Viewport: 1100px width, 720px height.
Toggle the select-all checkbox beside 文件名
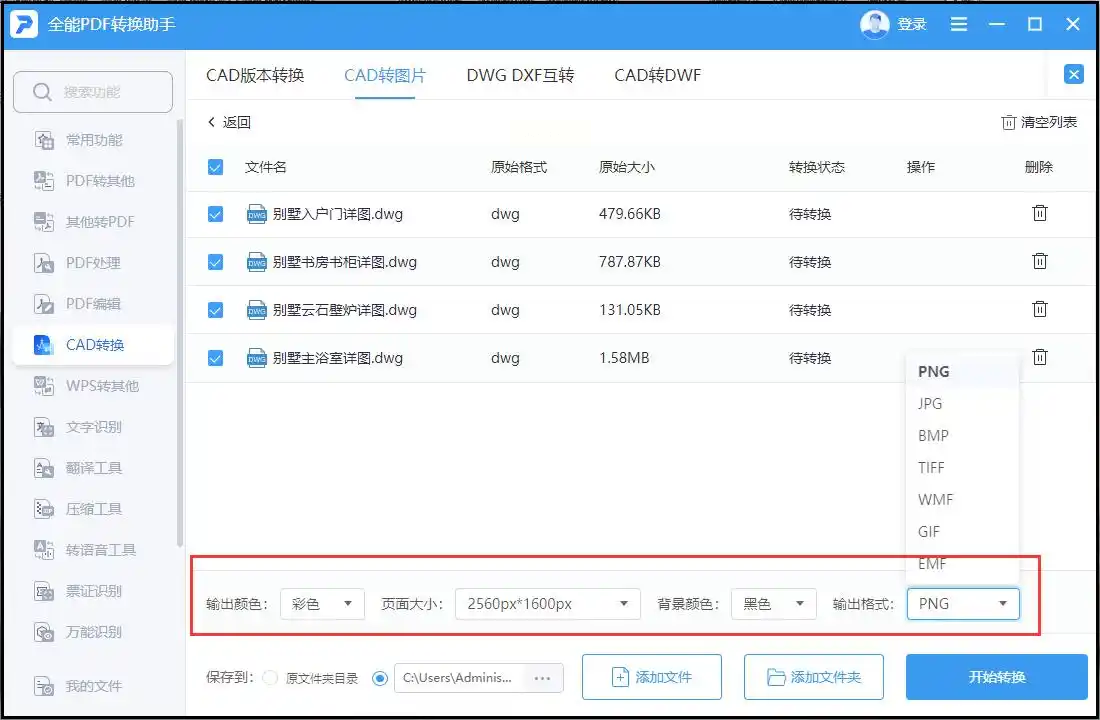(215, 167)
